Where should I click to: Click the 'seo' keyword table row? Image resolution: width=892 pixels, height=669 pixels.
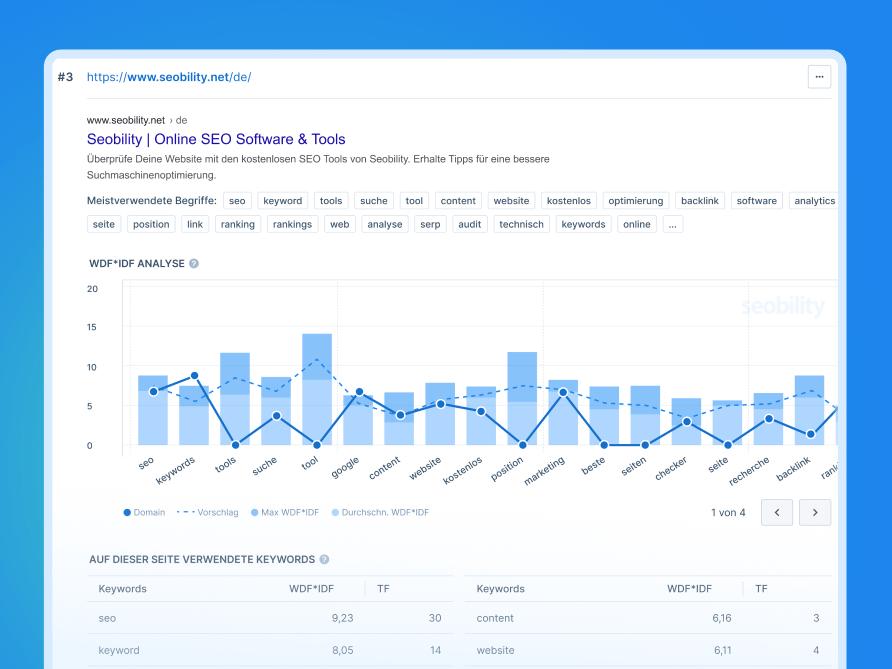click(270, 618)
